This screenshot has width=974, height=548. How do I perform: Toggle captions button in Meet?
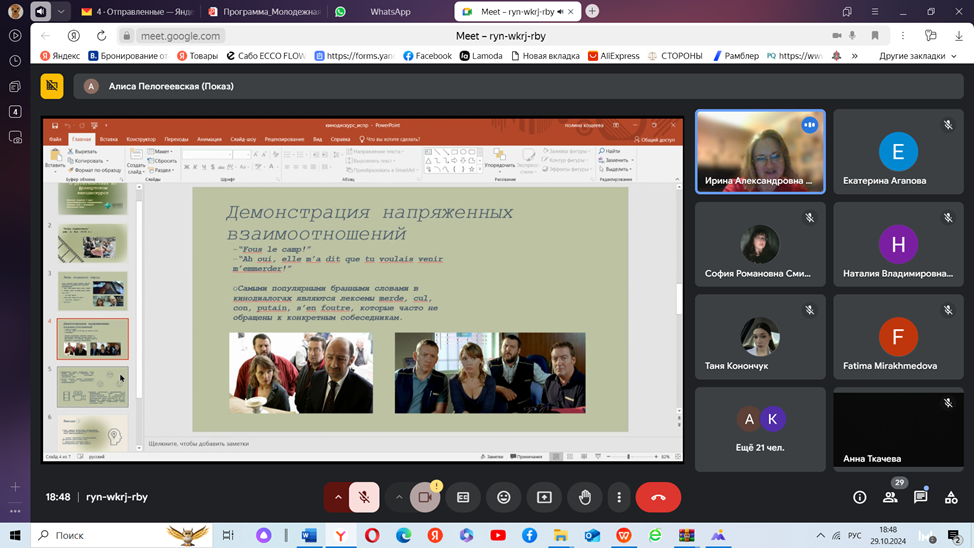(x=463, y=497)
